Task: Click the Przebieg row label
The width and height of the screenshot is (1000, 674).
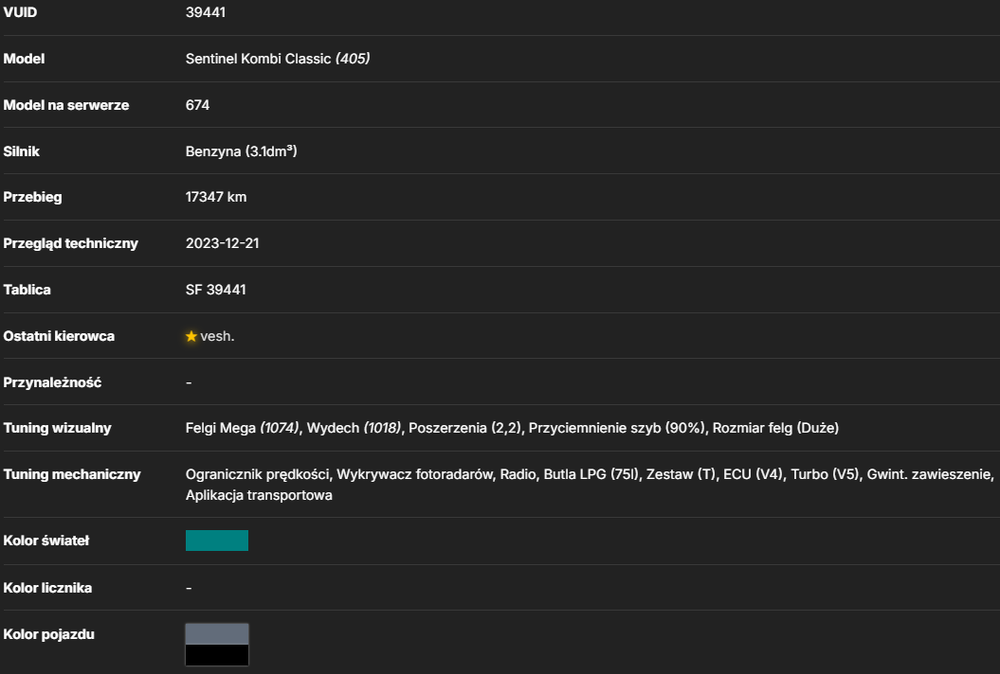Action: click(x=33, y=197)
